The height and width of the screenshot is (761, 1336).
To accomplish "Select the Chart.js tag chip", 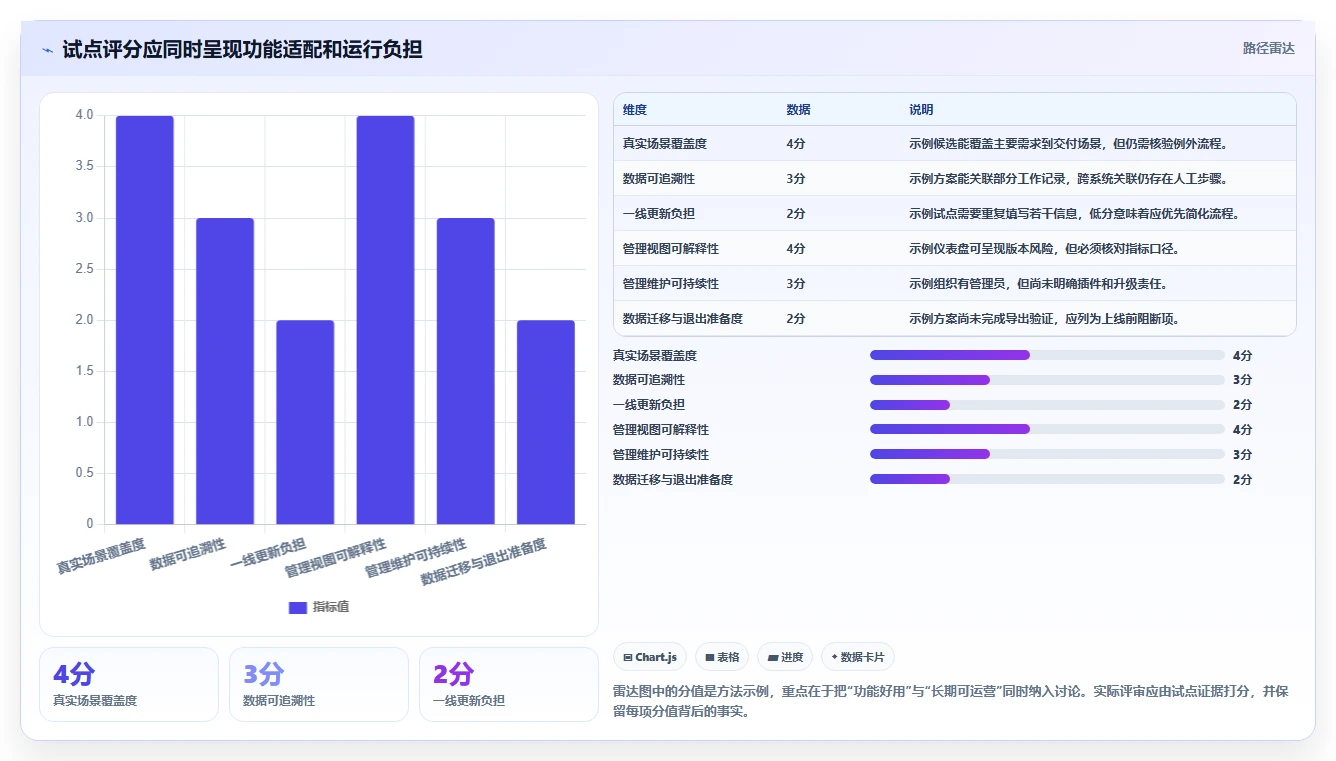I will pos(650,657).
